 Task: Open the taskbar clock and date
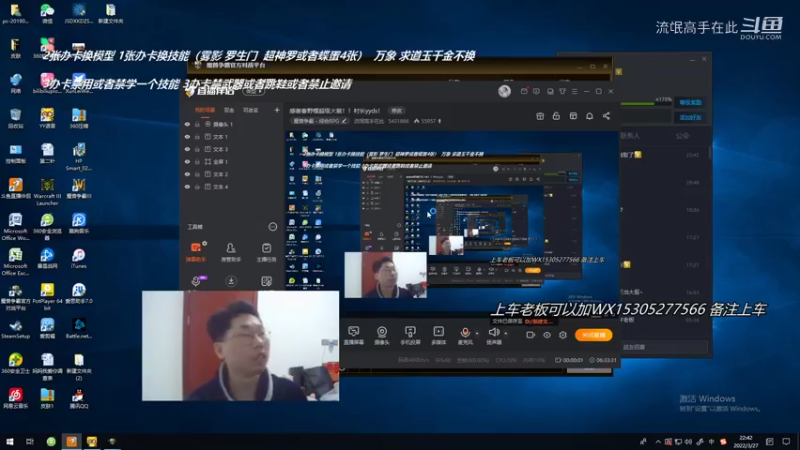click(x=746, y=442)
